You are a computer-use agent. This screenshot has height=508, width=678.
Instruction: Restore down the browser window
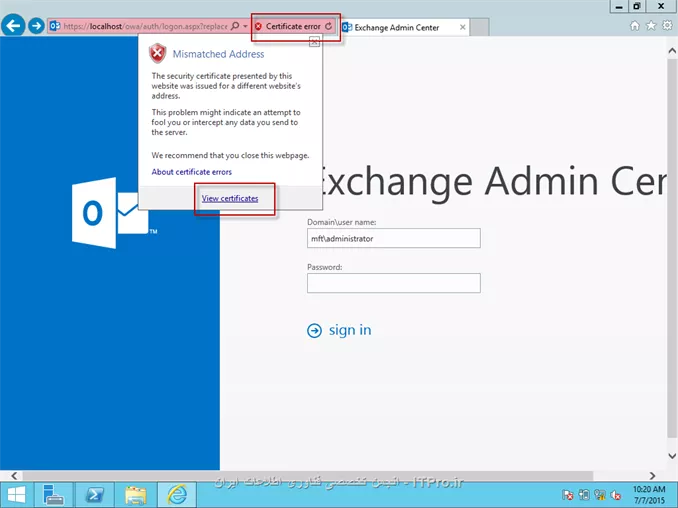tap(637, 6)
